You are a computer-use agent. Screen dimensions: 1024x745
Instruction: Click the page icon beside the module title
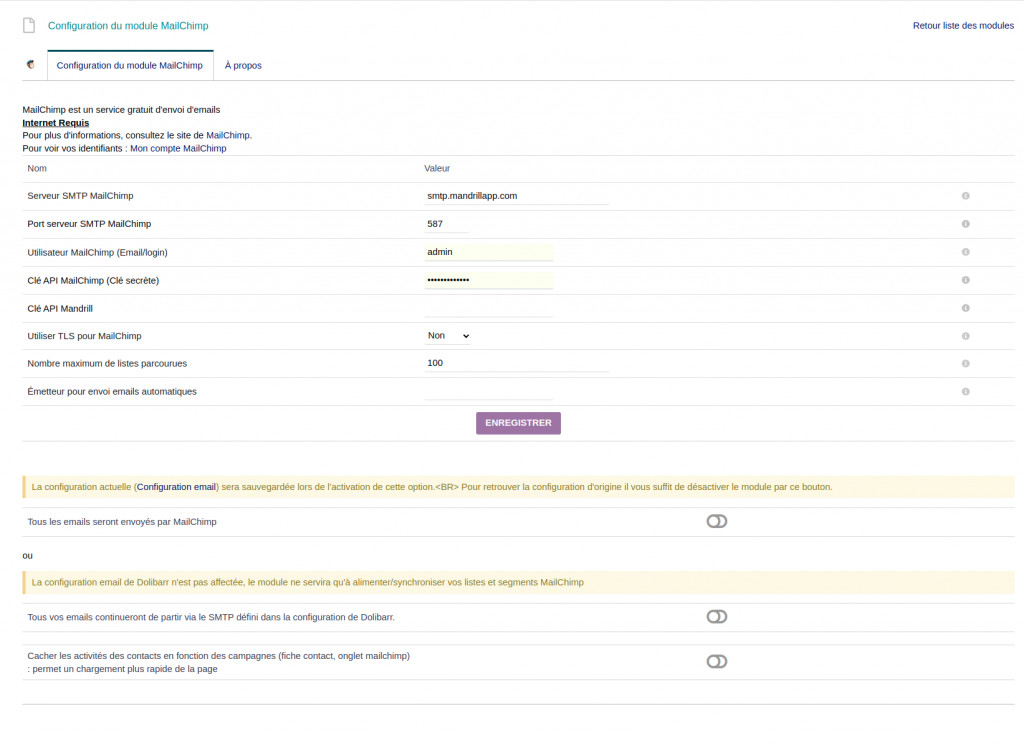pyautogui.click(x=29, y=25)
